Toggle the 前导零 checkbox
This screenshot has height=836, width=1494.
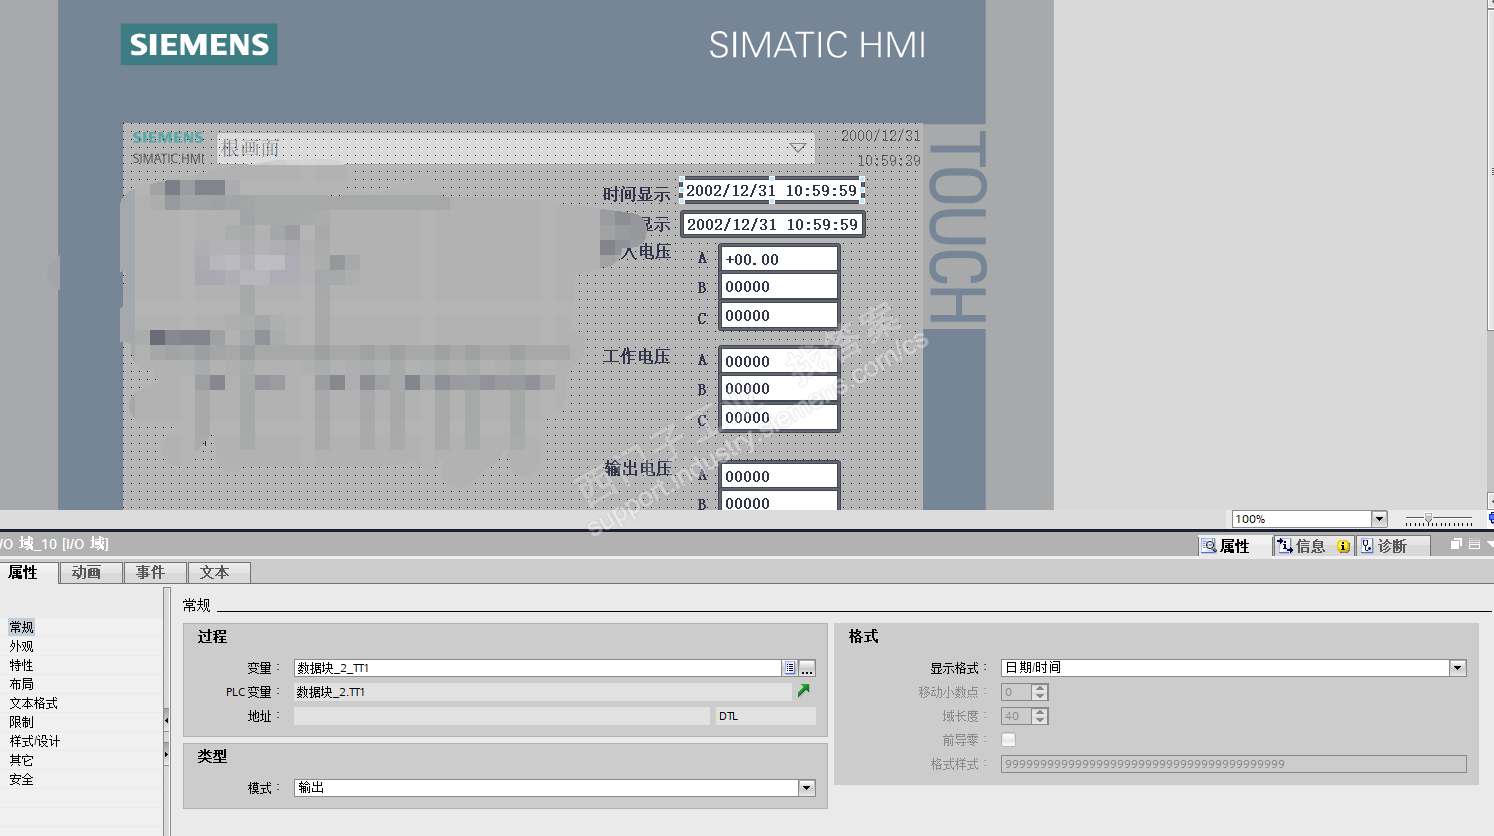pos(1008,740)
